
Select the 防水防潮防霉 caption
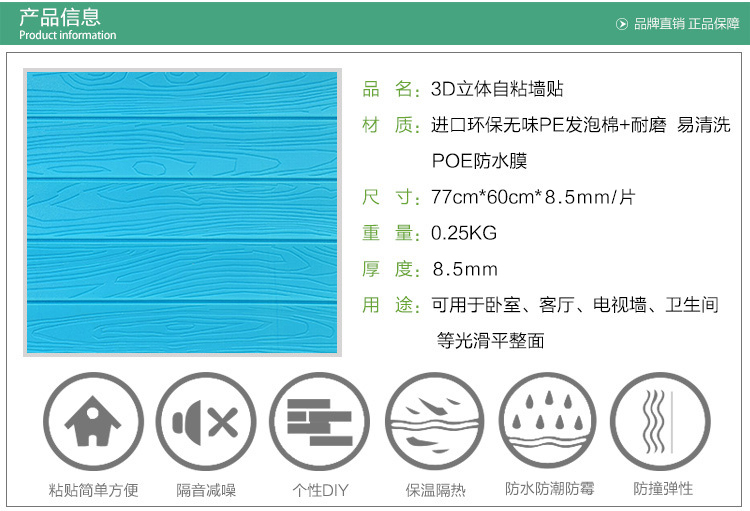coord(549,489)
